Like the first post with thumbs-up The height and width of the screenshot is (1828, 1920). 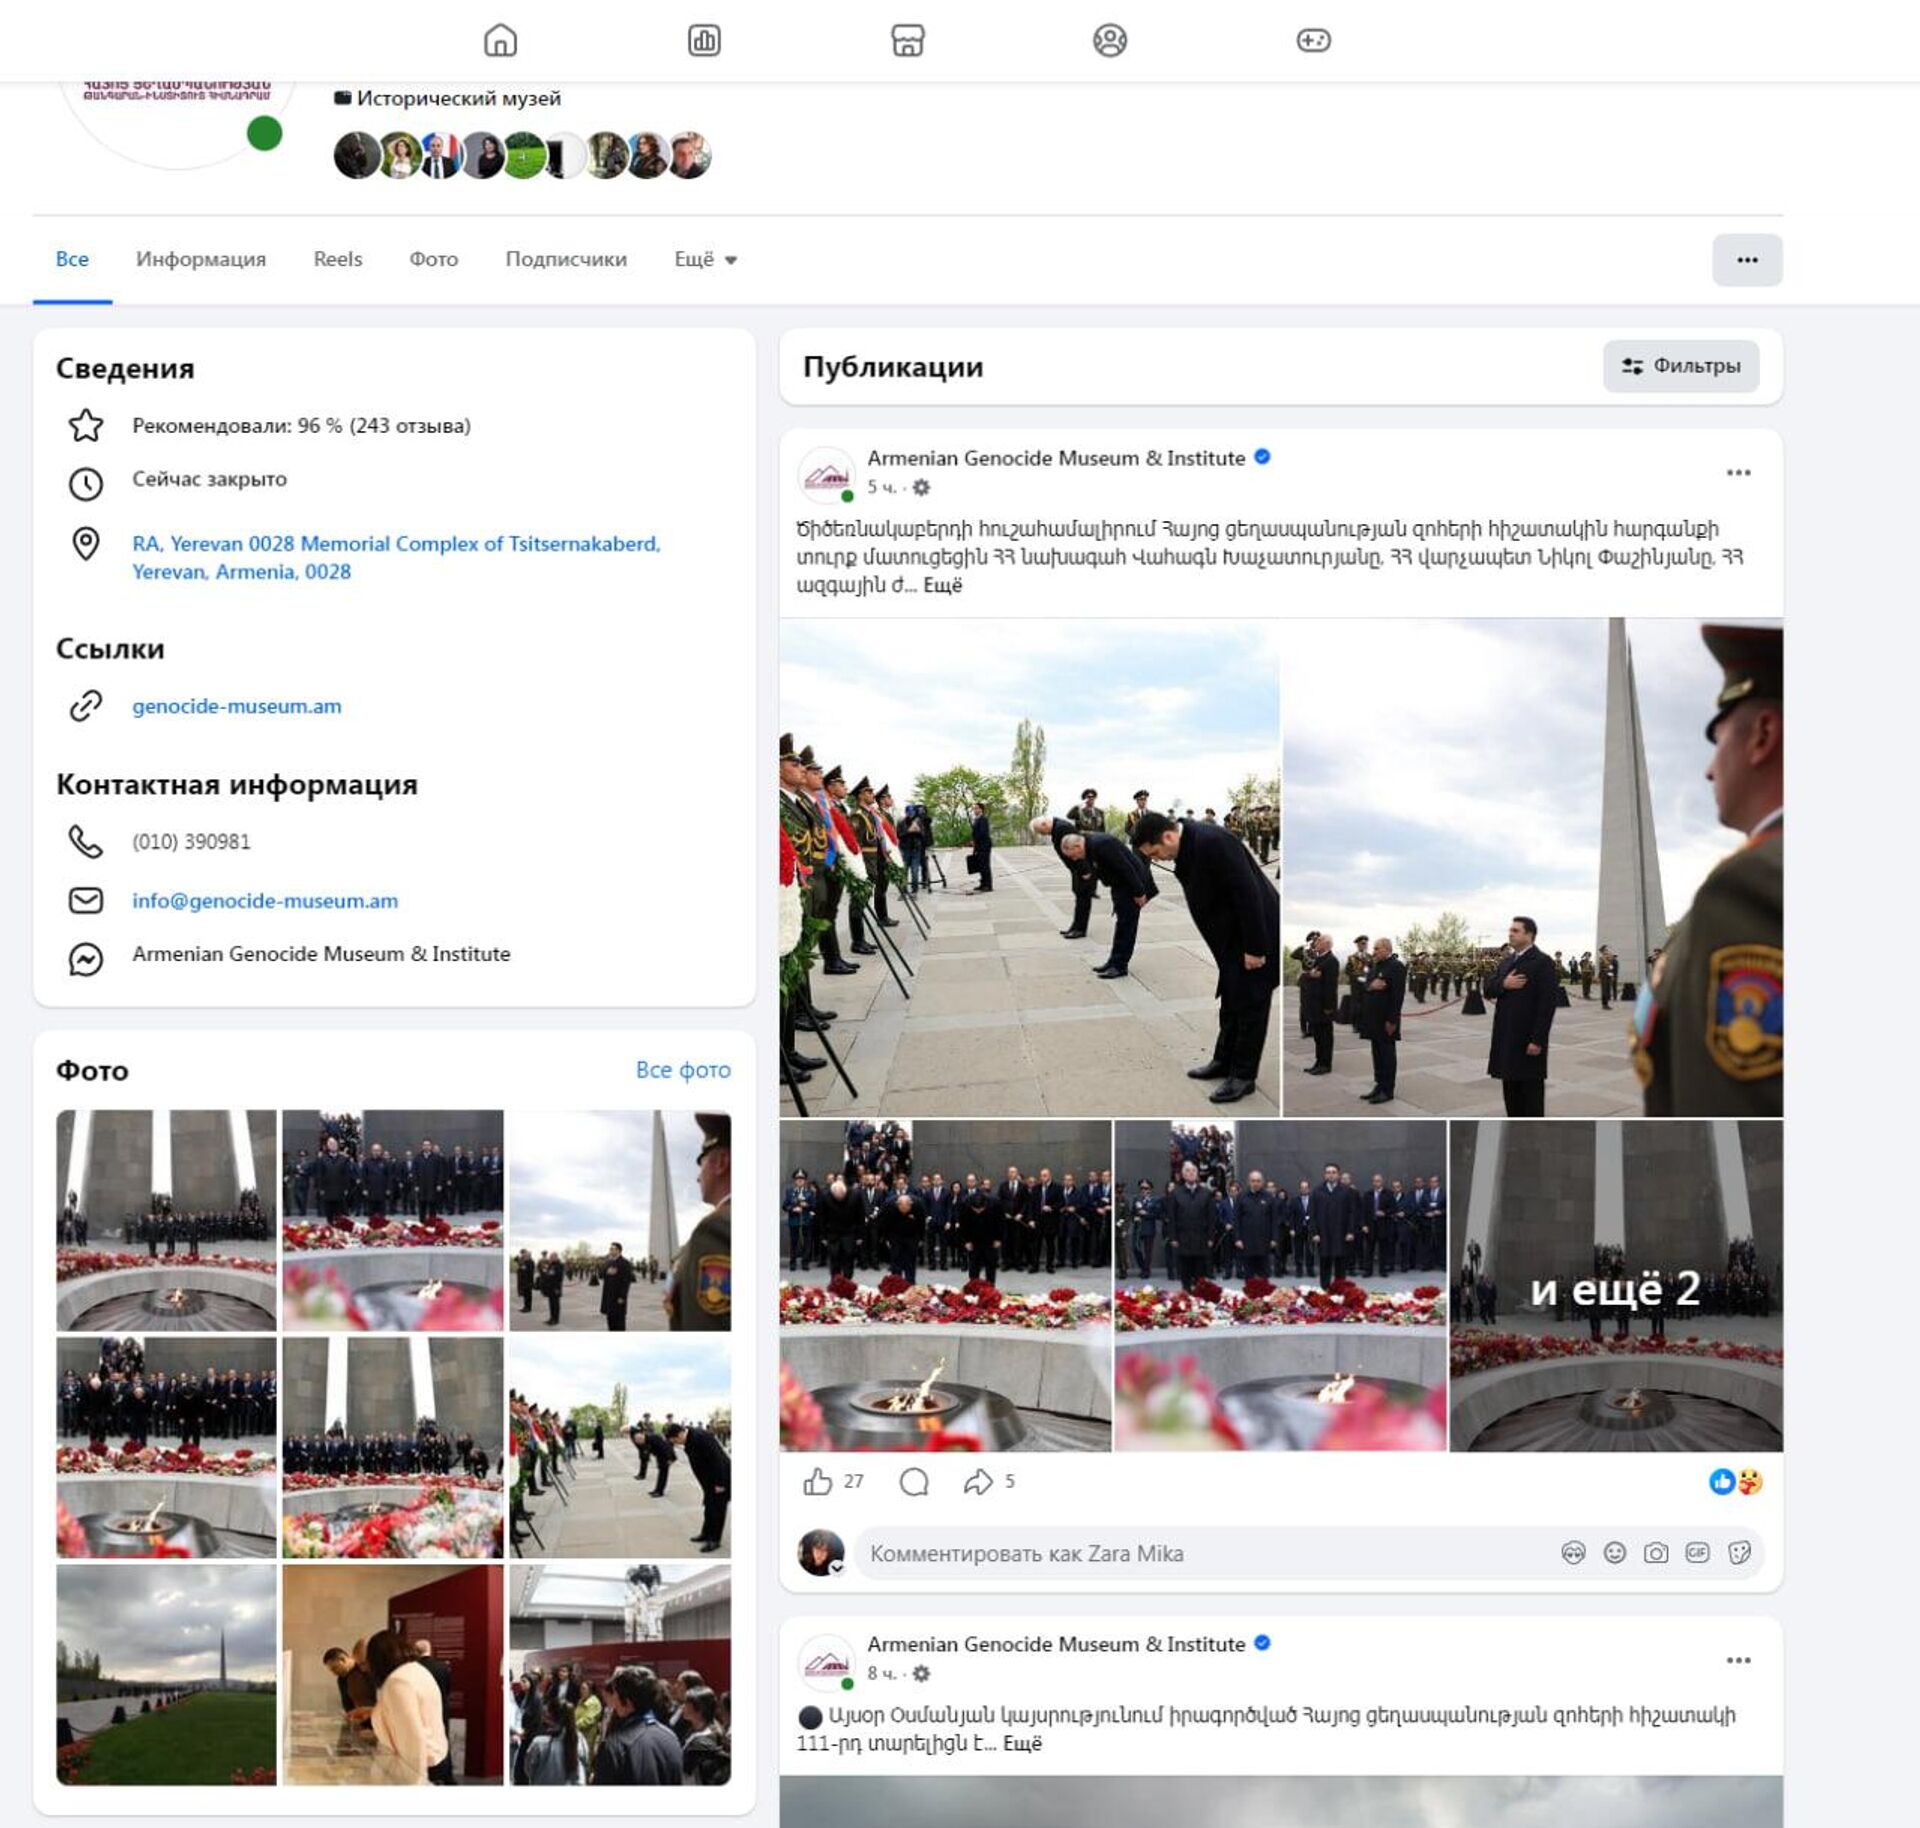coord(818,1481)
